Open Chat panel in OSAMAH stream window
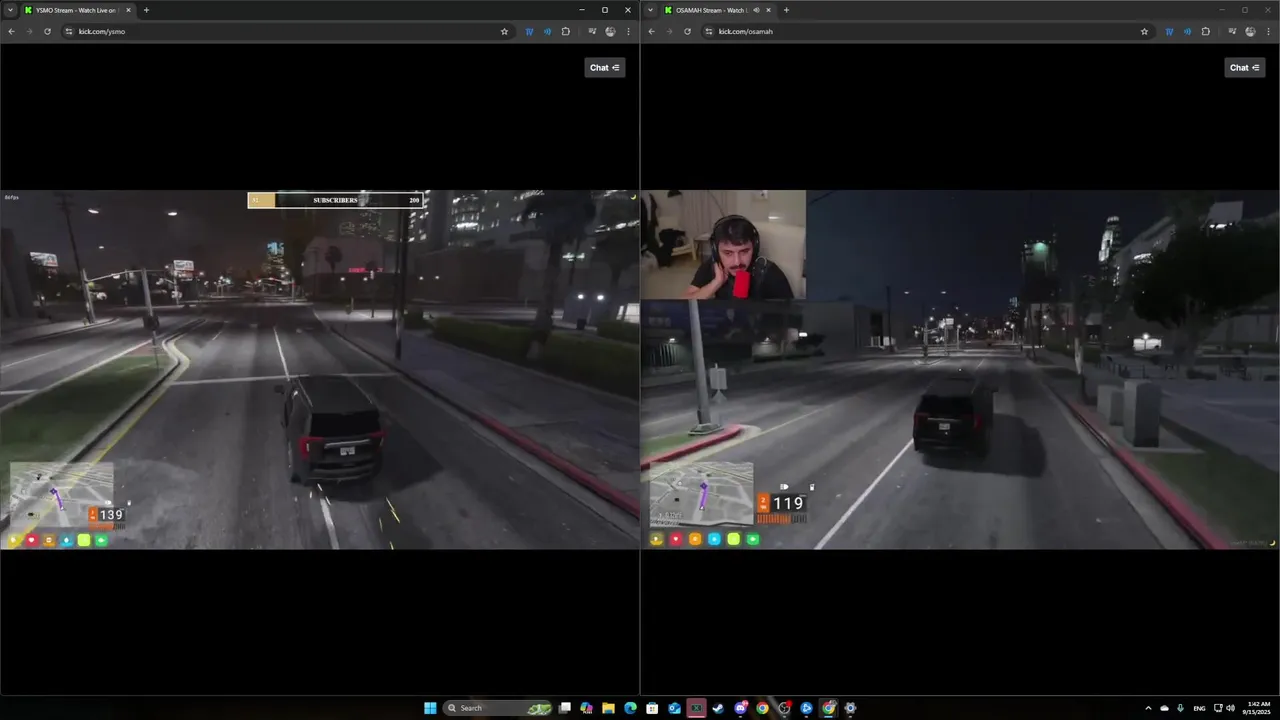The height and width of the screenshot is (720, 1280). pyautogui.click(x=1245, y=67)
